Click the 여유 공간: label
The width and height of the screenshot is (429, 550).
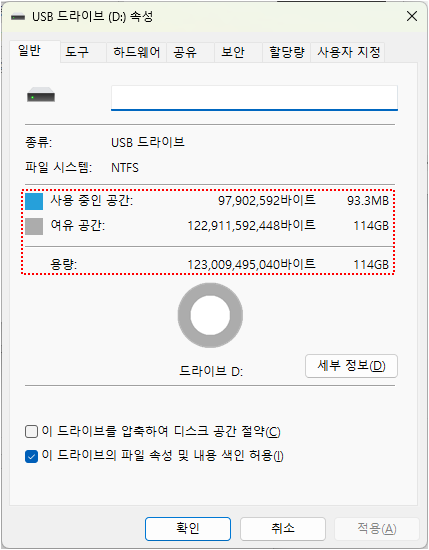click(78, 225)
